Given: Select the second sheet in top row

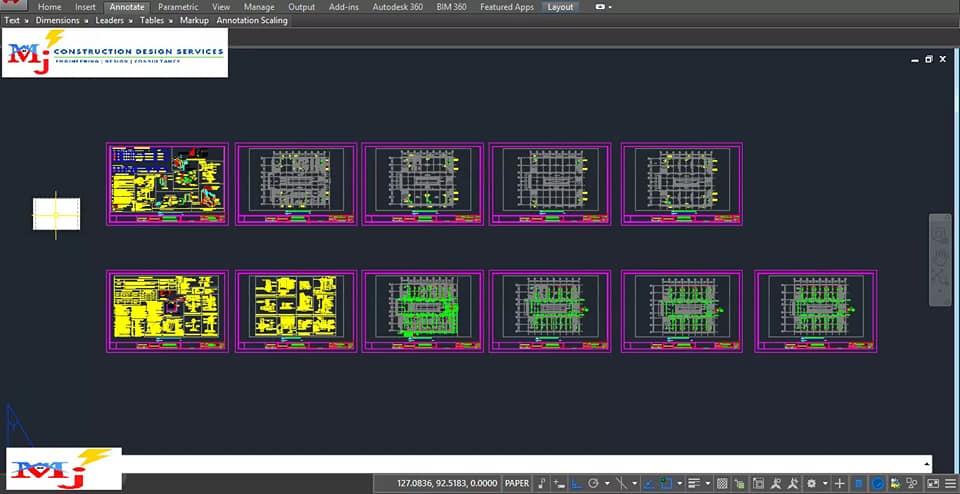Looking at the screenshot, I should tap(296, 184).
